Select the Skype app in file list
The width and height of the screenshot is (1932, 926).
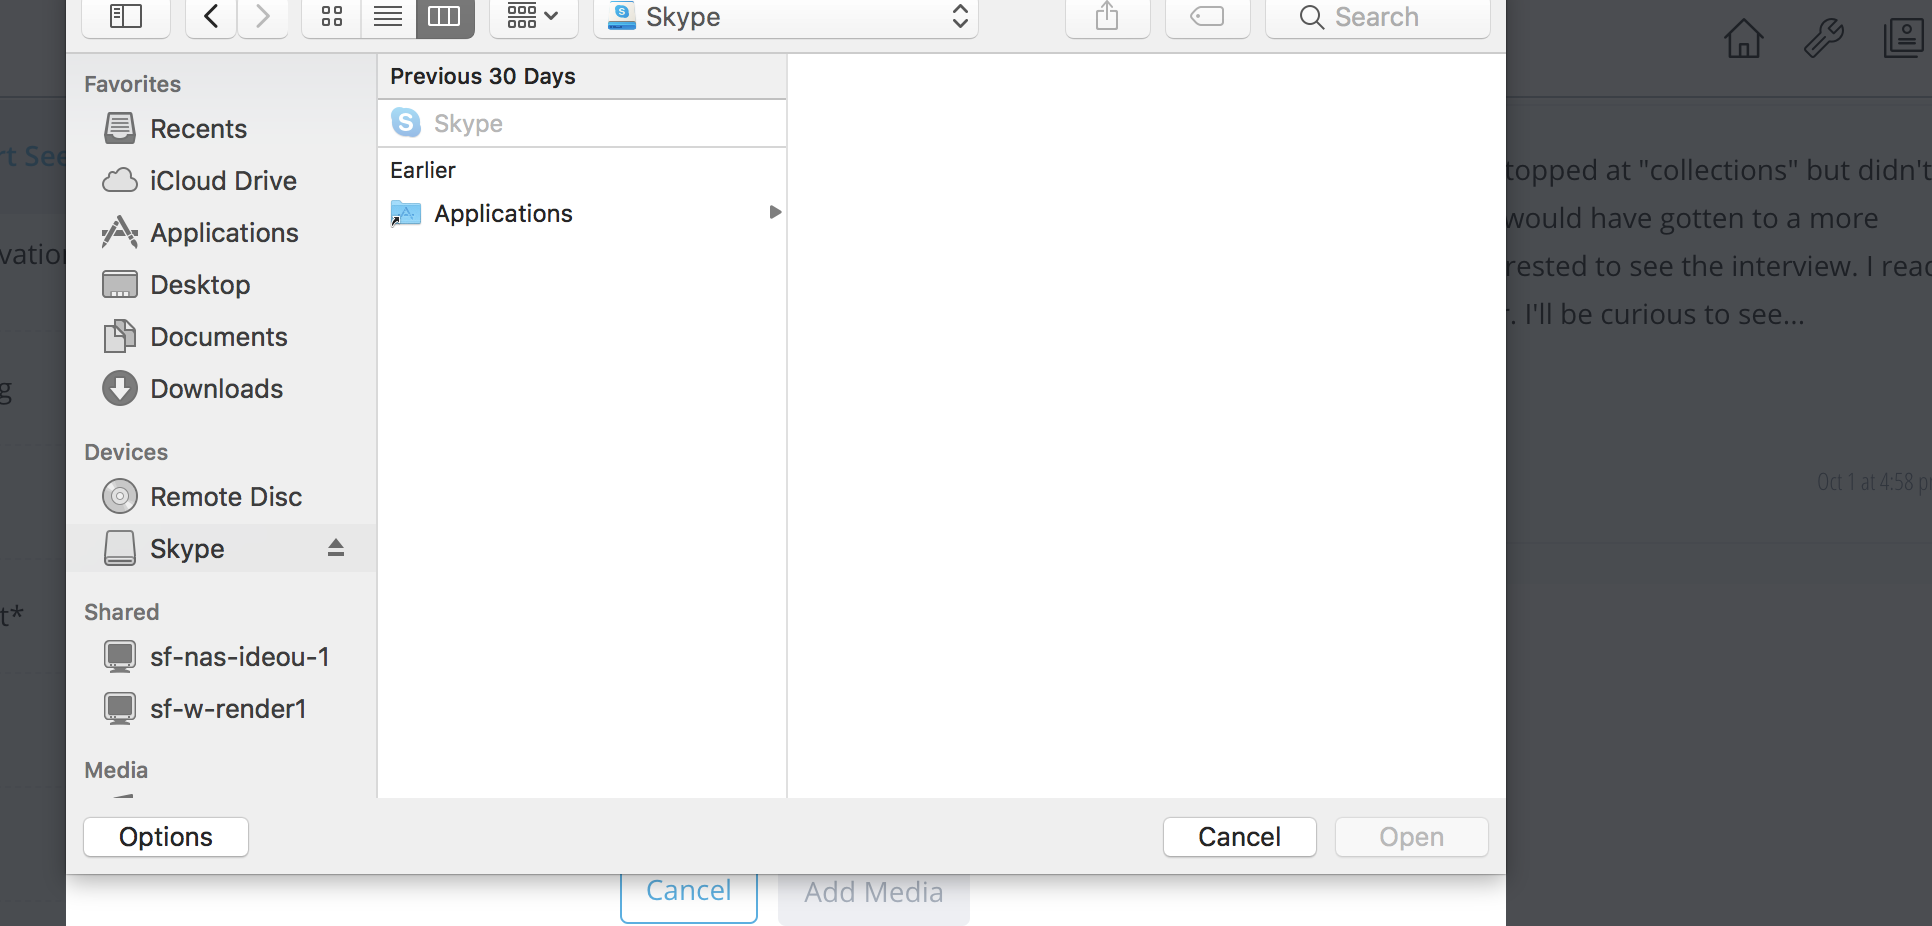(468, 124)
